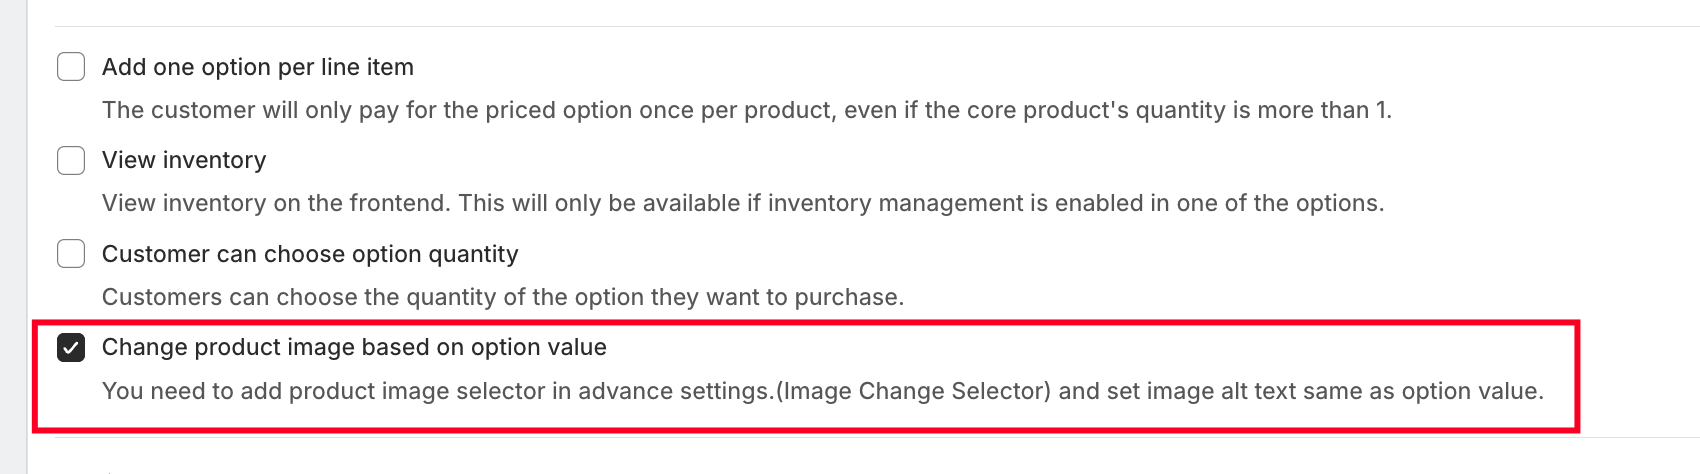Image resolution: width=1700 pixels, height=474 pixels.
Task: Select the 'View inventory' label text
Action: coord(184,160)
